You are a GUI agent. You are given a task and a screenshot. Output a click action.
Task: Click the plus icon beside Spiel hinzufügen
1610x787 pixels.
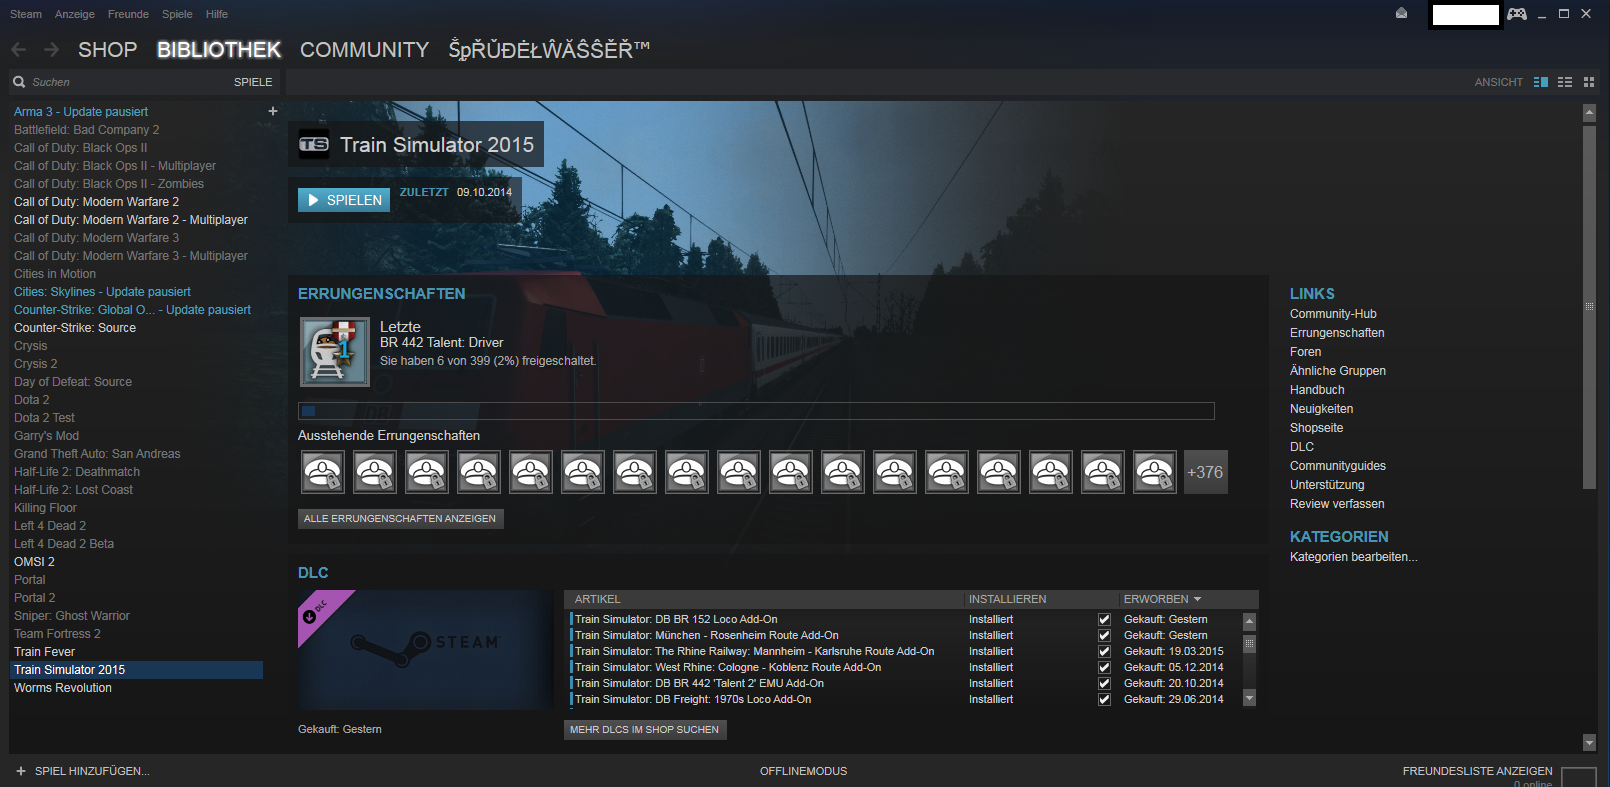(21, 771)
